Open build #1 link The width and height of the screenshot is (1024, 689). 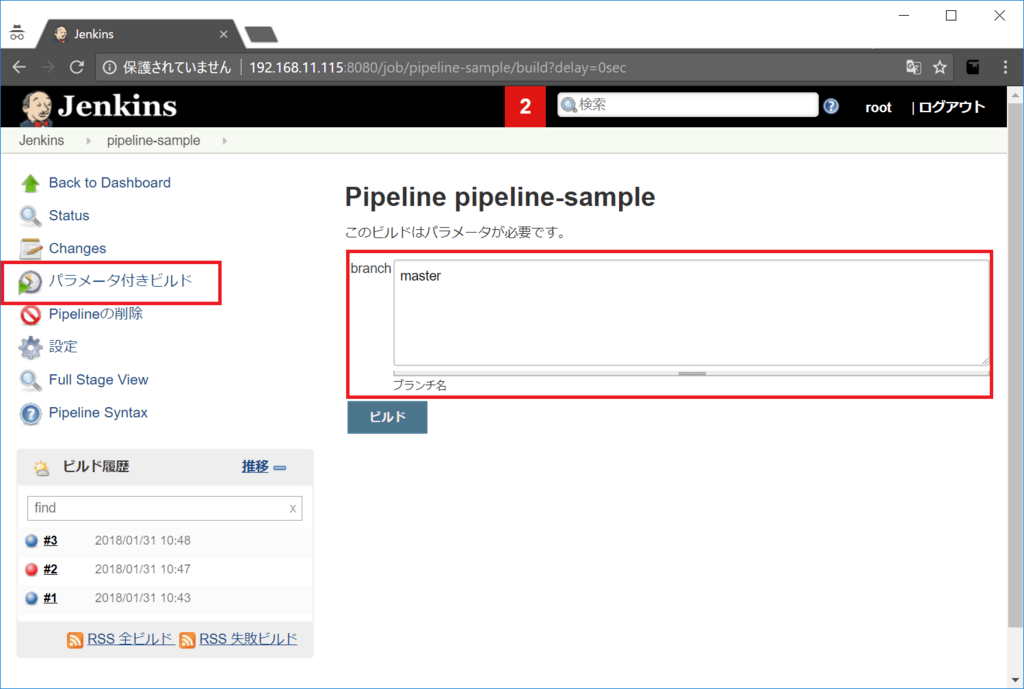(x=50, y=598)
